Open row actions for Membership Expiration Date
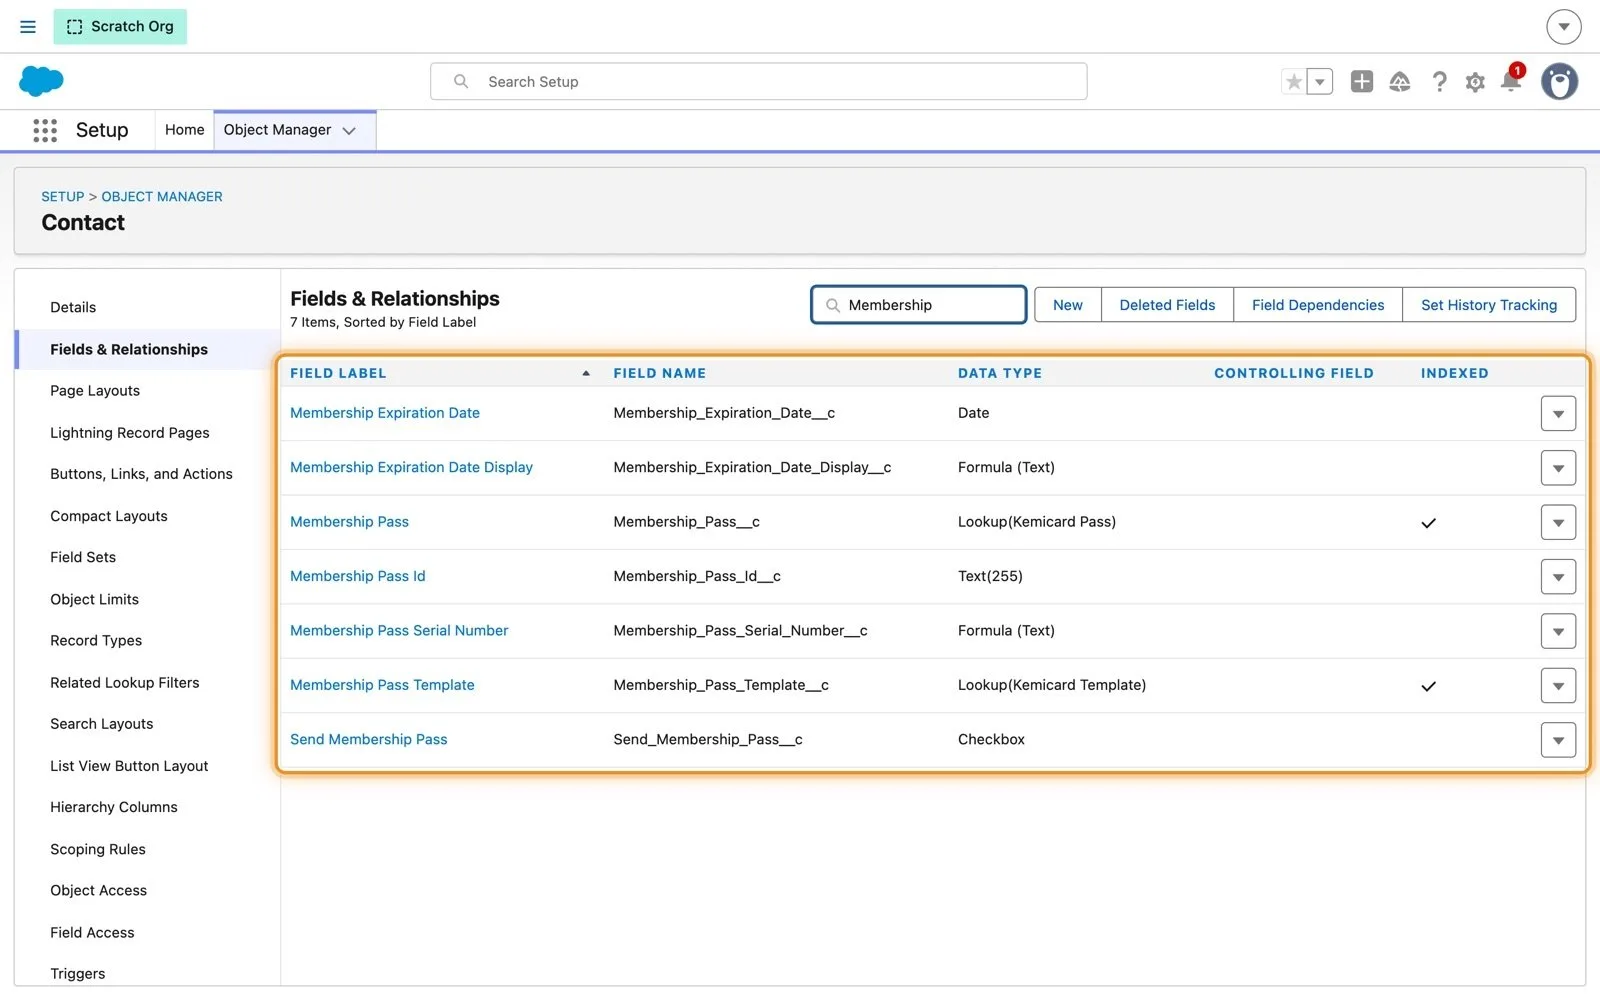 [x=1558, y=414]
